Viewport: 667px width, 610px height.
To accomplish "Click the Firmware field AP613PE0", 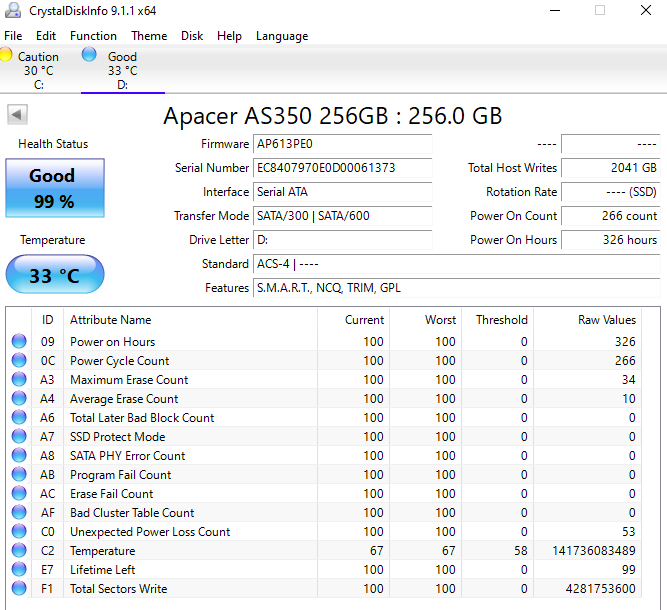I will point(342,144).
